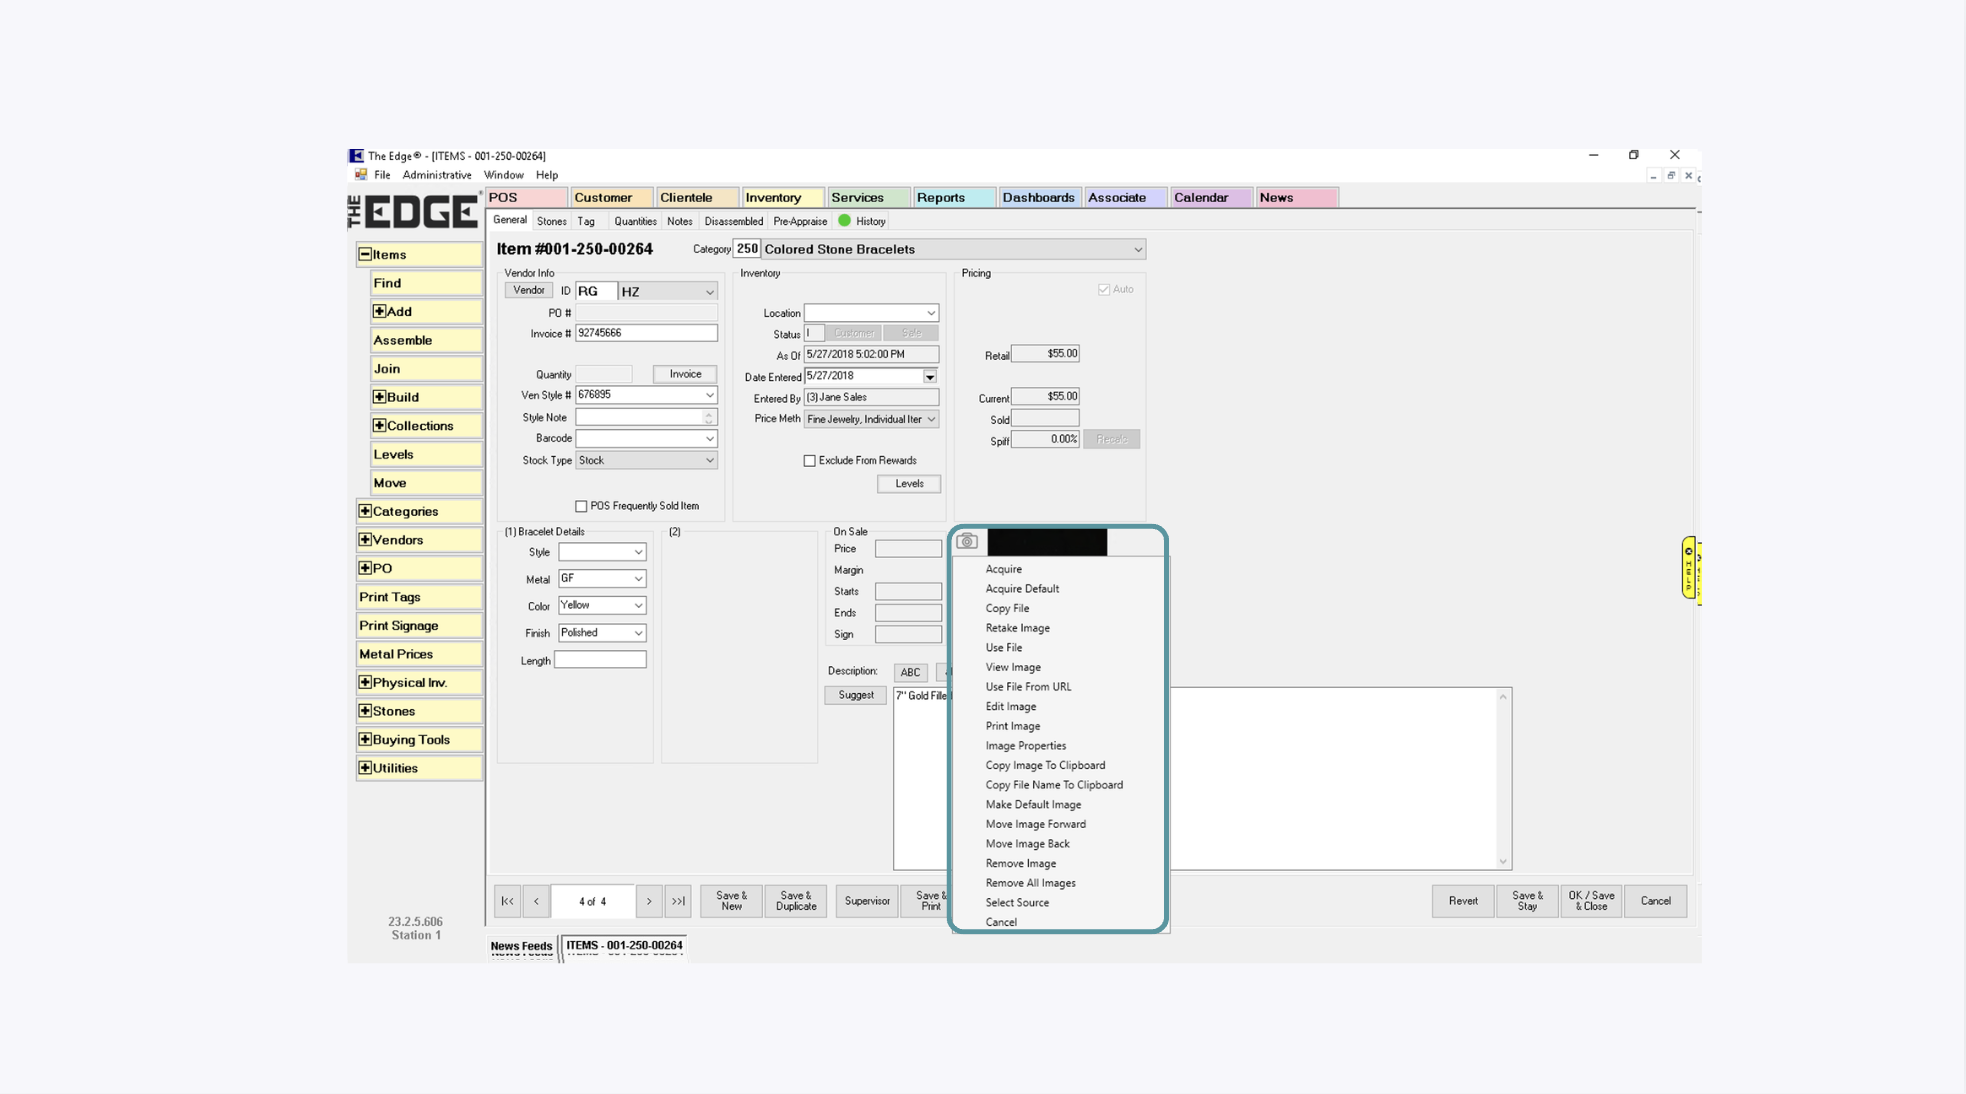1966x1094 pixels.
Task: Expand the Categories section
Action: (x=365, y=511)
